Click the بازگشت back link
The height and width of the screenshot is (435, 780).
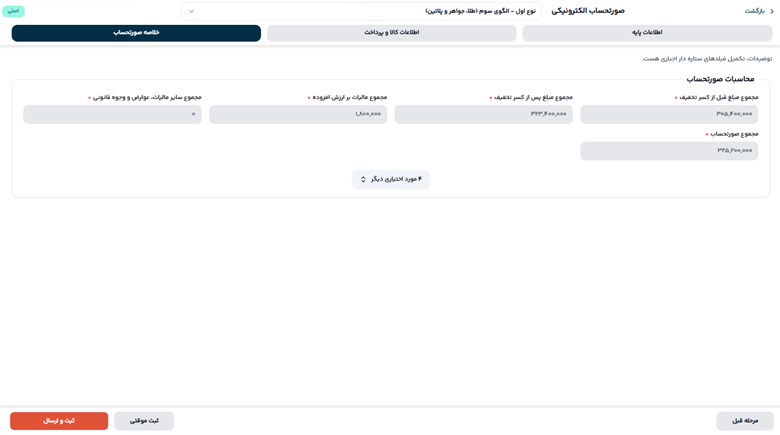[754, 11]
